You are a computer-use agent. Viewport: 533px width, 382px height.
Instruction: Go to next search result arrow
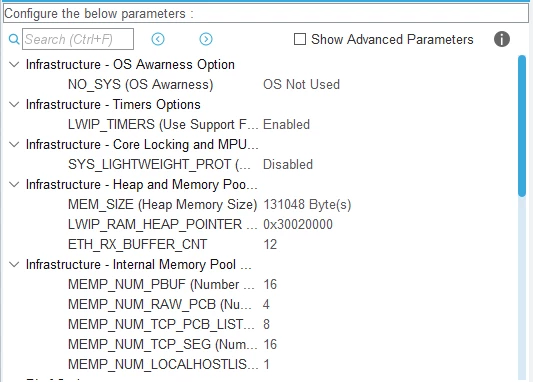(206, 39)
